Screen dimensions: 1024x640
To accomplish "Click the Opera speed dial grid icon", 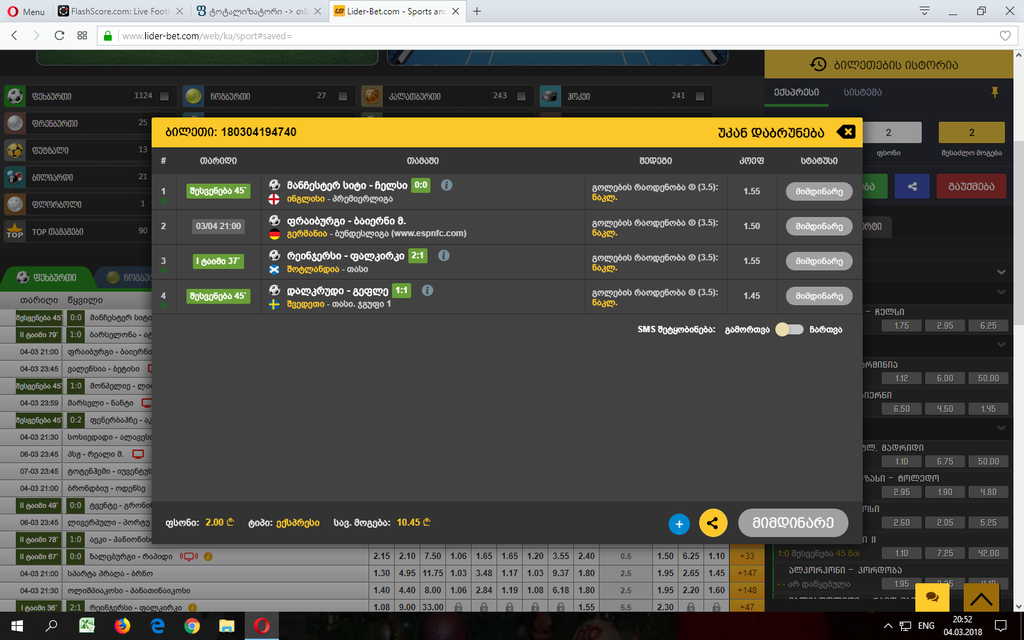I will [82, 35].
